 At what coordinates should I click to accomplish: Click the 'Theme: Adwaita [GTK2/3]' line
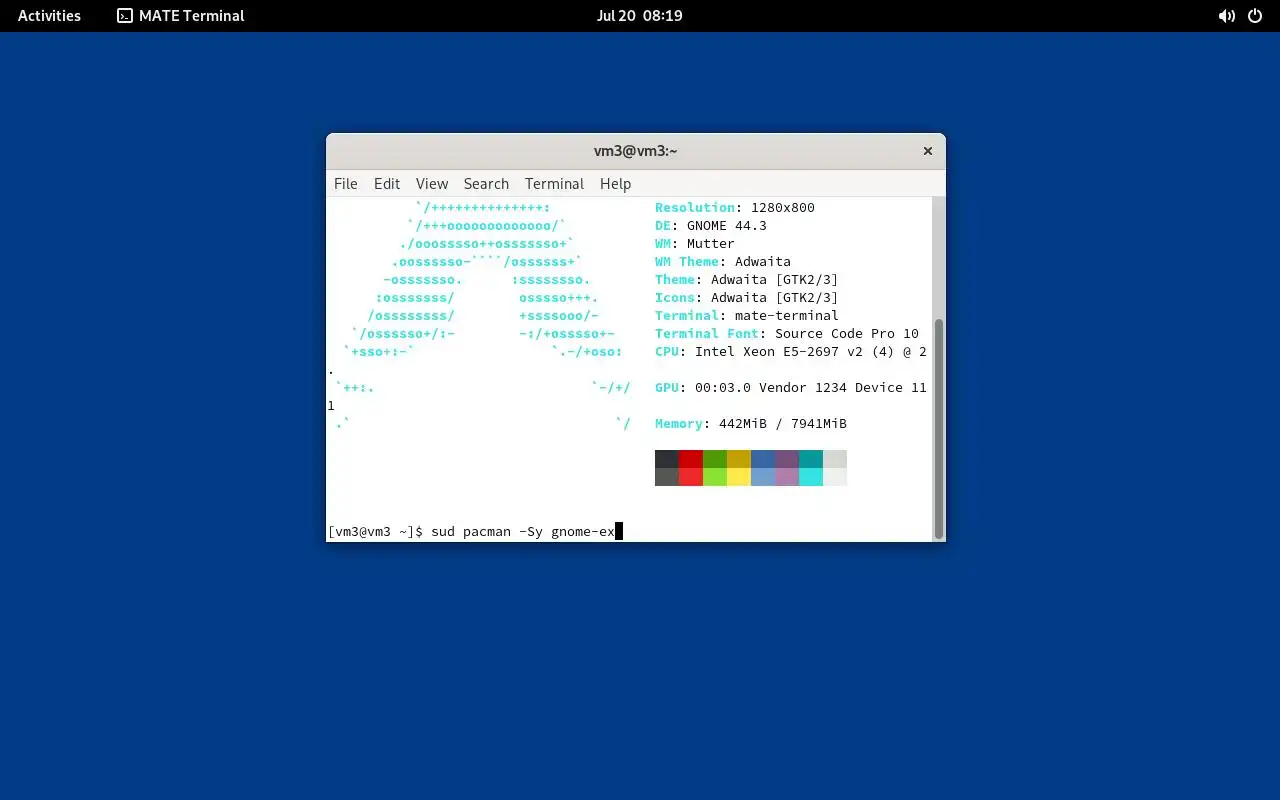click(x=747, y=280)
